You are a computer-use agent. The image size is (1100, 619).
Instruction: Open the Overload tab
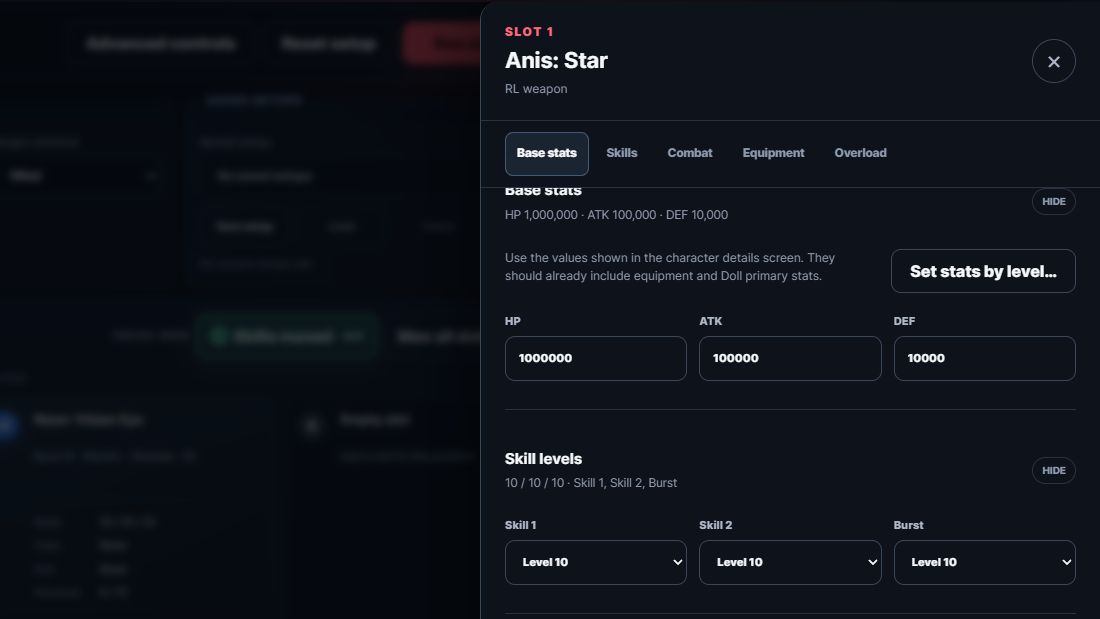coord(860,153)
